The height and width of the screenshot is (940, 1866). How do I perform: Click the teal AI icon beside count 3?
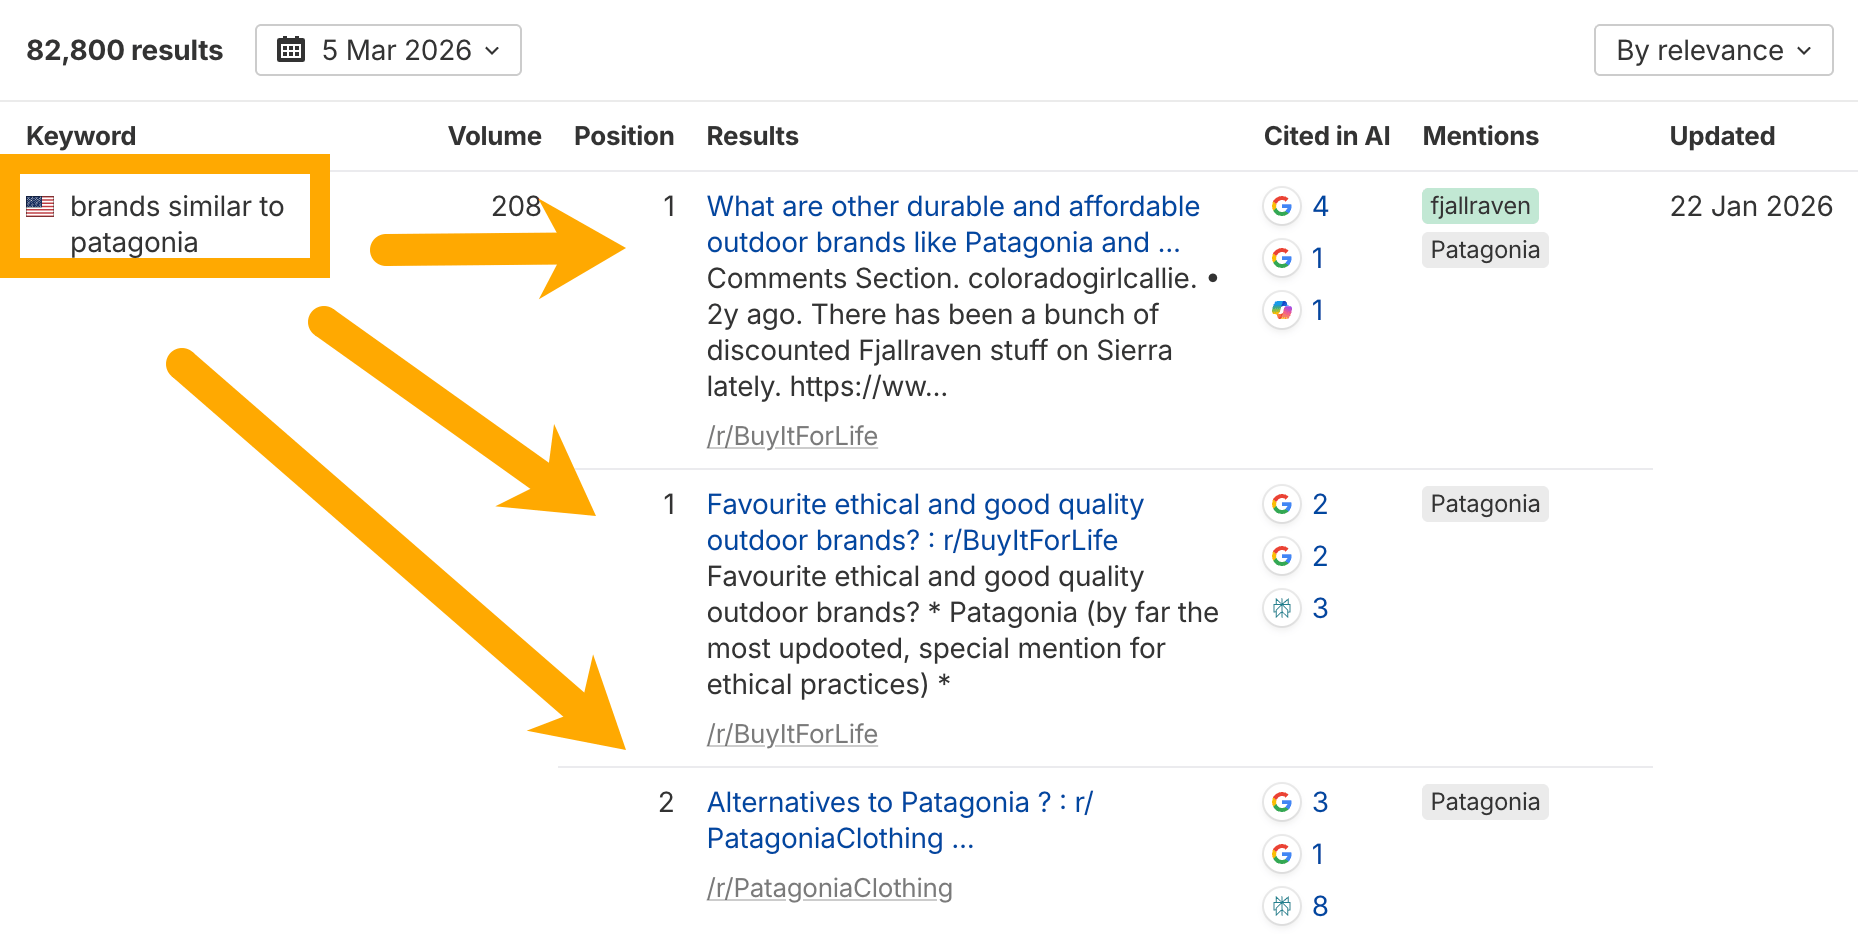[x=1282, y=608]
